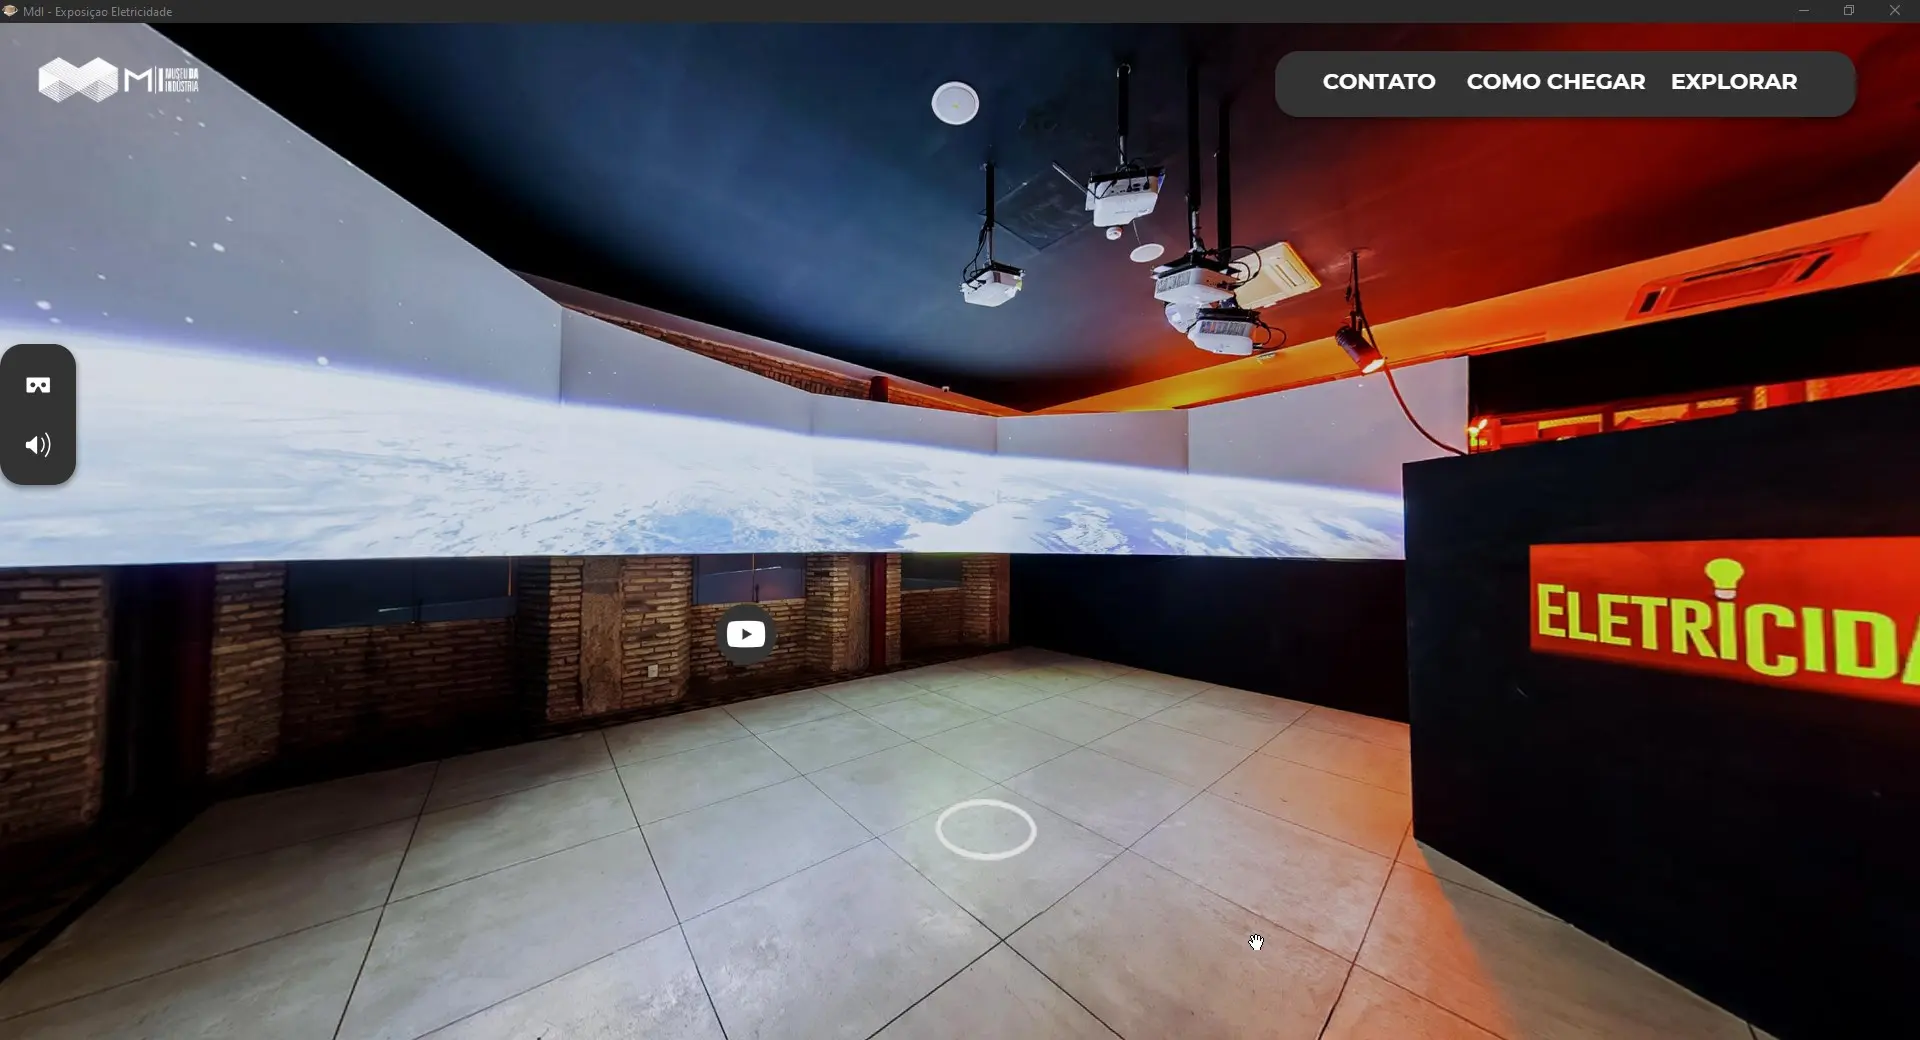Image resolution: width=1920 pixels, height=1040 pixels.
Task: Click the app icon in title bar
Action: click(x=10, y=11)
